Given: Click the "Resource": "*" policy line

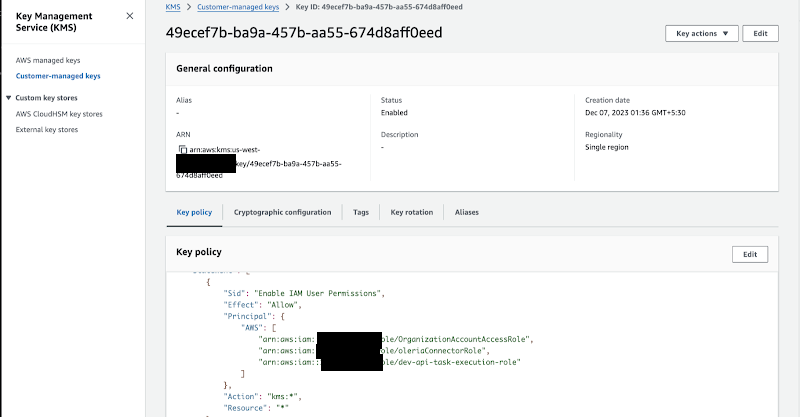Looking at the screenshot, I should 256,408.
